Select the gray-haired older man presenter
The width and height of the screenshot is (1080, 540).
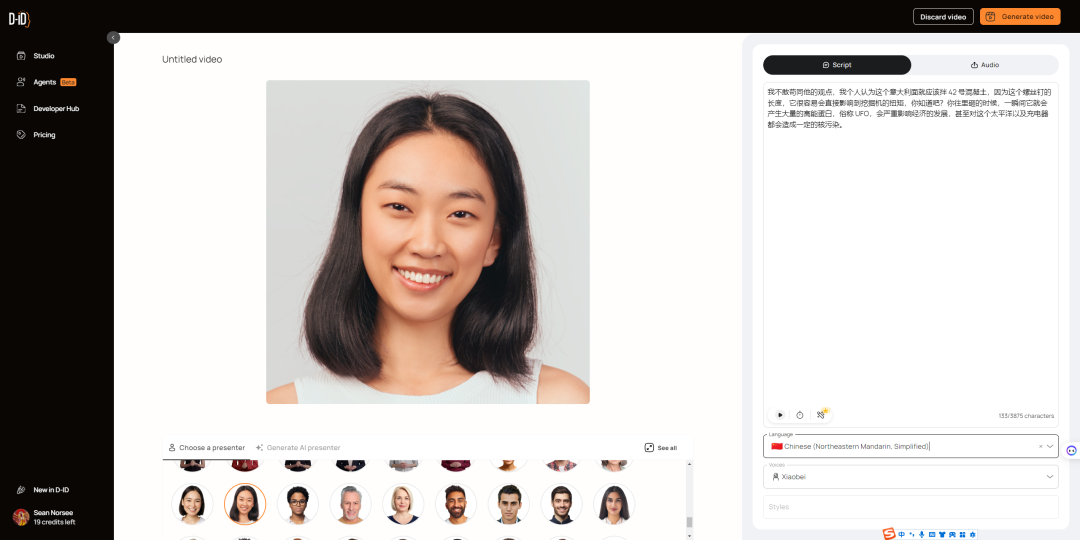point(351,504)
